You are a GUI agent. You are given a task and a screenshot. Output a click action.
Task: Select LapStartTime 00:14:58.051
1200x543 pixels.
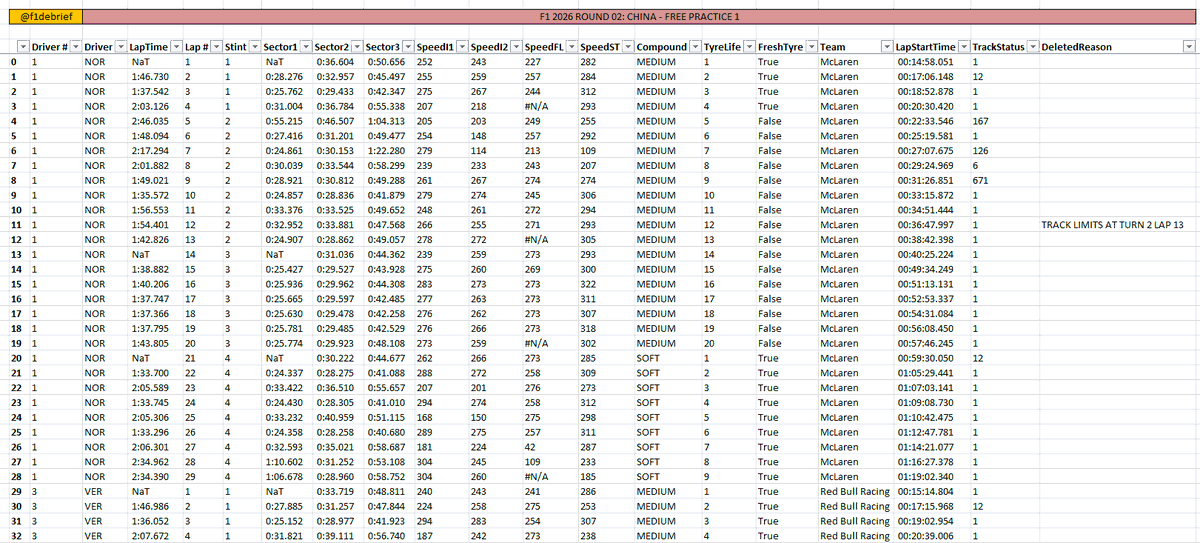(925, 62)
